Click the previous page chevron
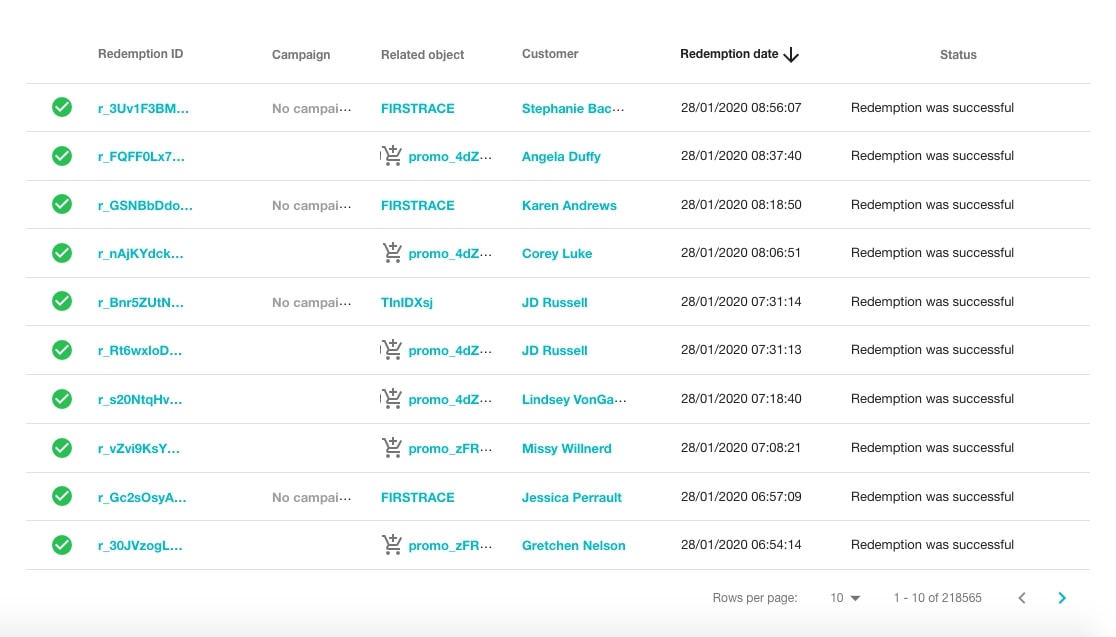Screen dimensions: 1116x637 (1021, 597)
